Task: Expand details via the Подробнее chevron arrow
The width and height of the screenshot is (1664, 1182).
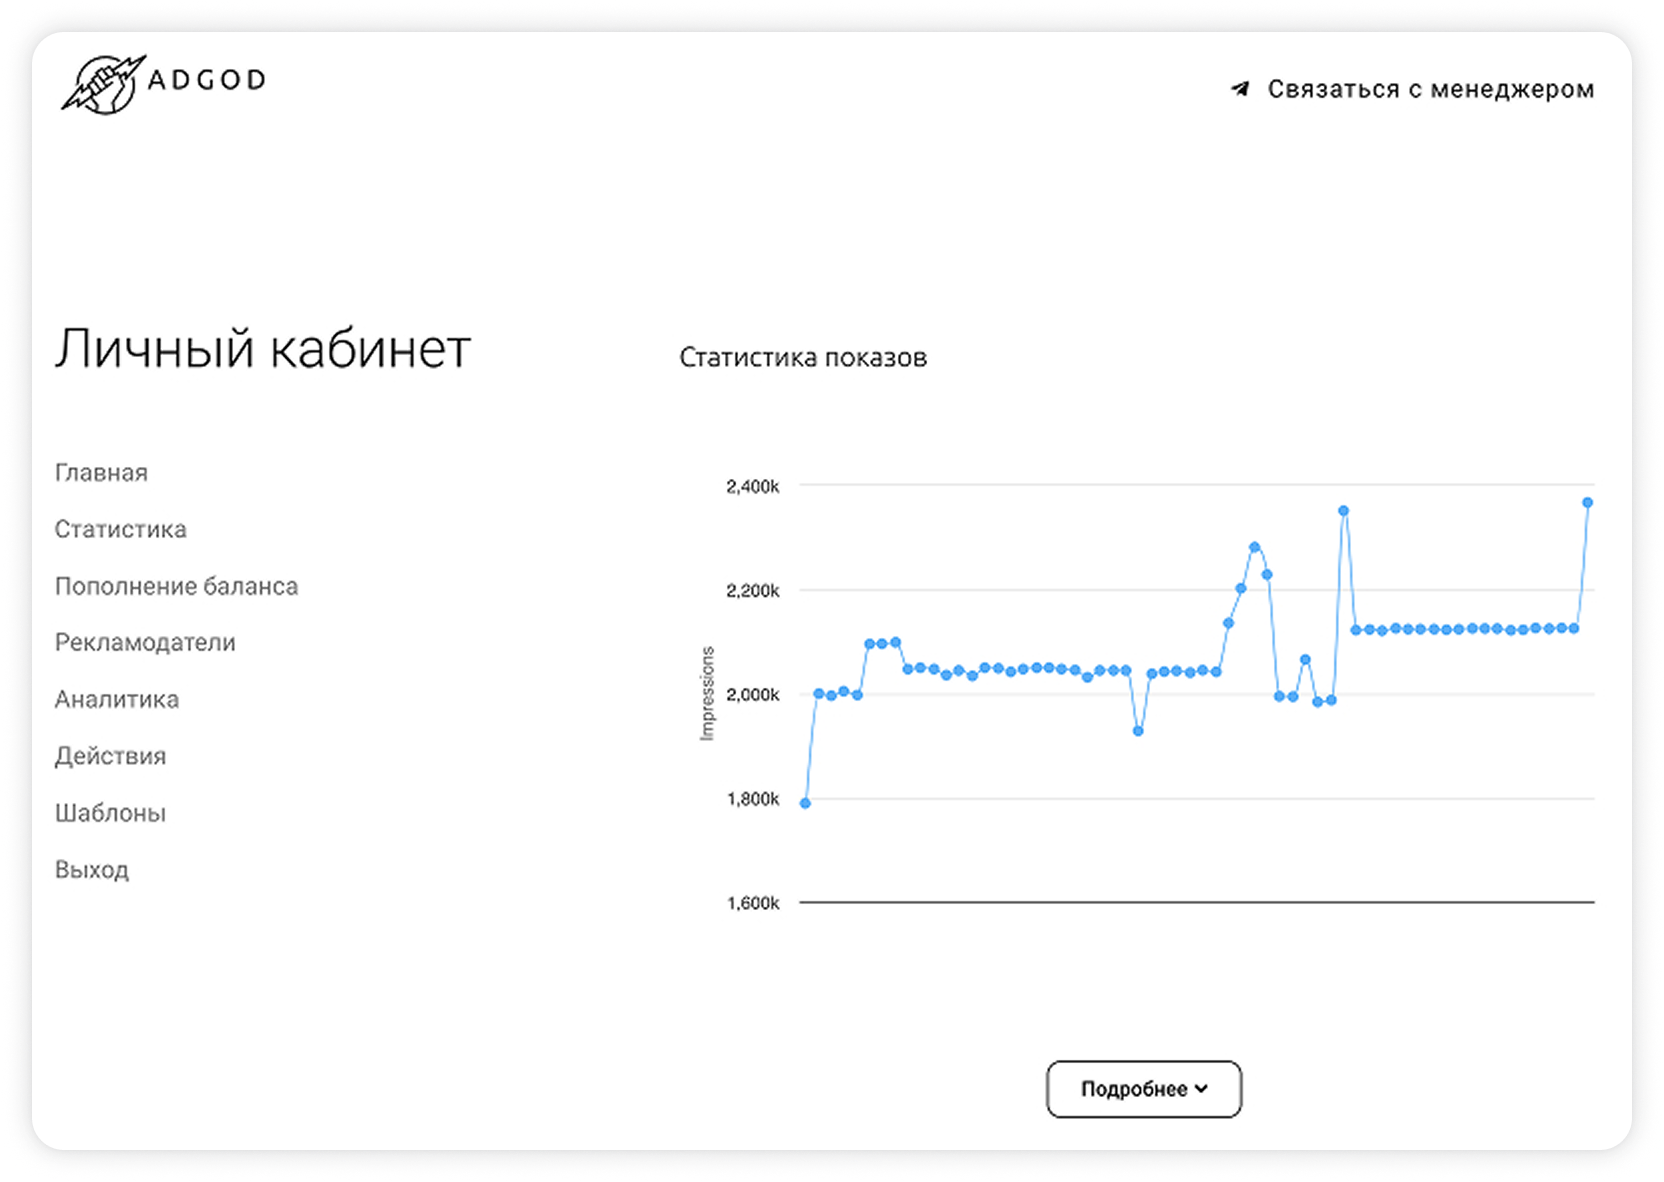Action: click(x=1201, y=1089)
